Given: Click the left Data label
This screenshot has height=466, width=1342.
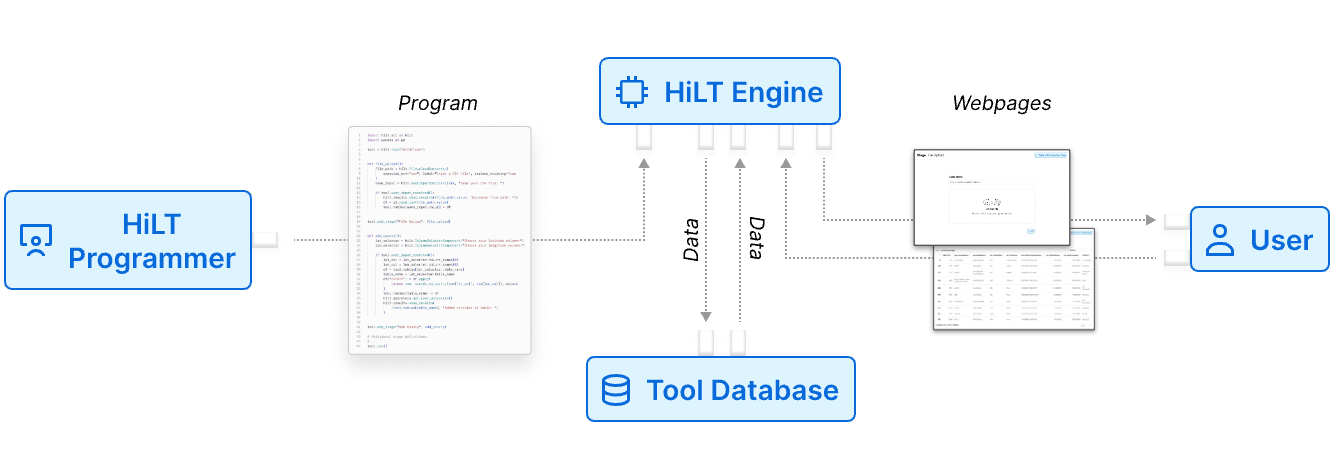Looking at the screenshot, I should coord(691,240).
